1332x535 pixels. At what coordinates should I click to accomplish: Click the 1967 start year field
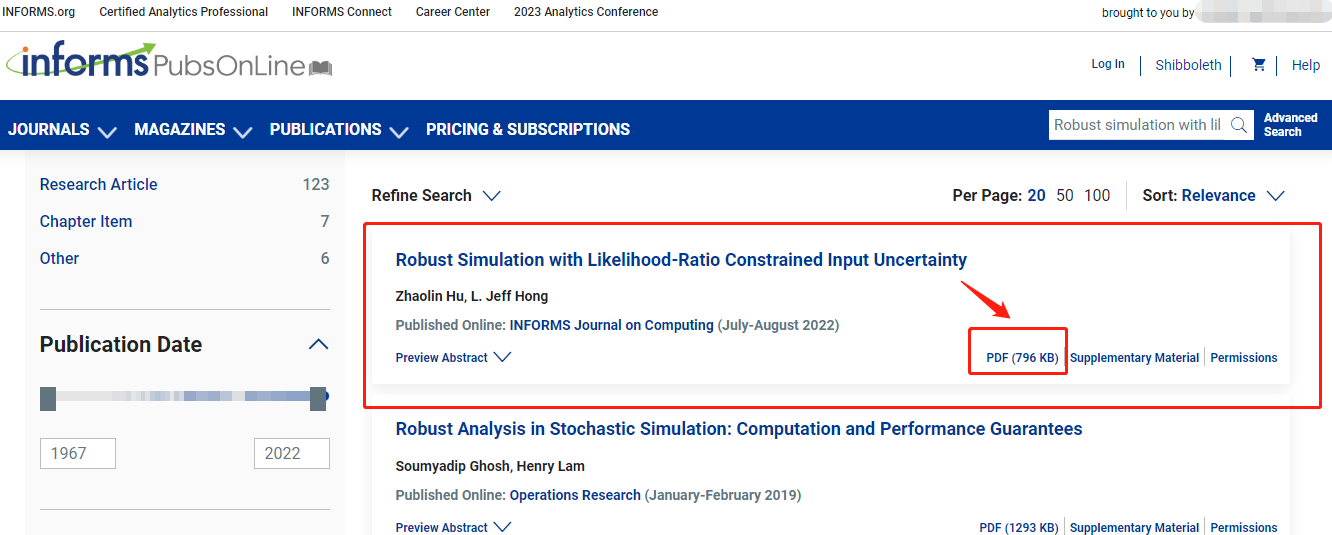tap(77, 453)
